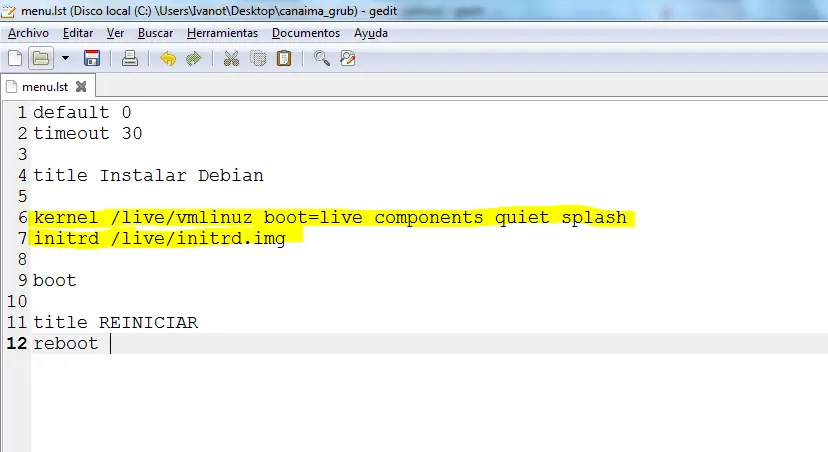Click line number 3 in the gutter

22,154
